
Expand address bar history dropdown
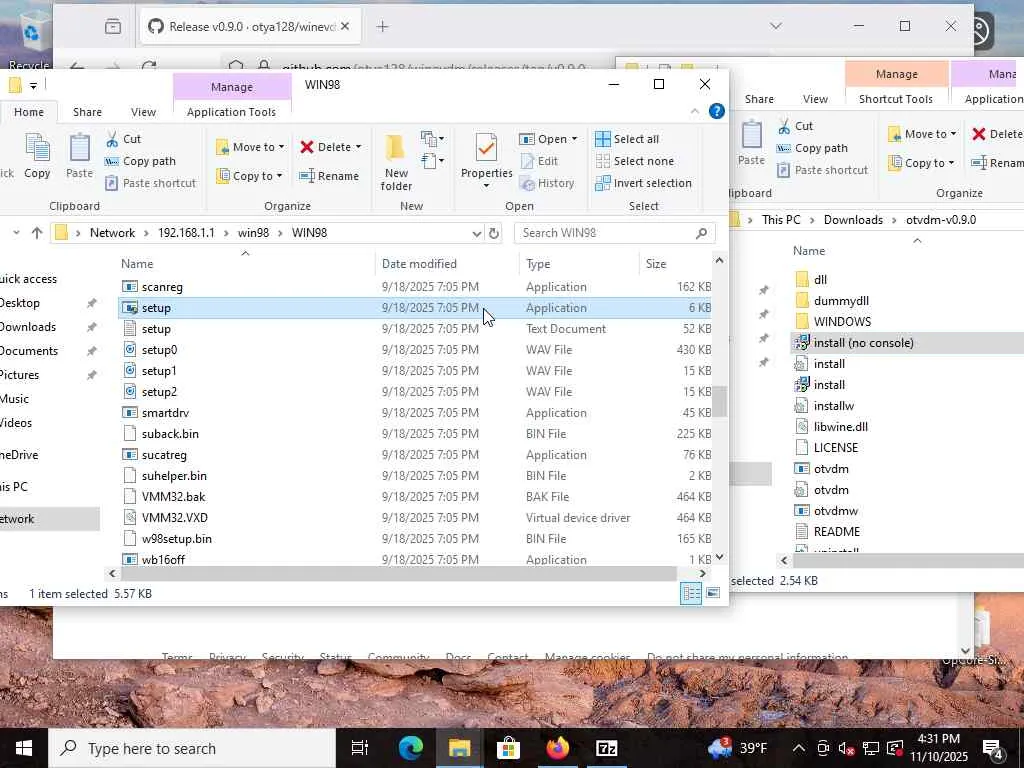click(x=477, y=233)
